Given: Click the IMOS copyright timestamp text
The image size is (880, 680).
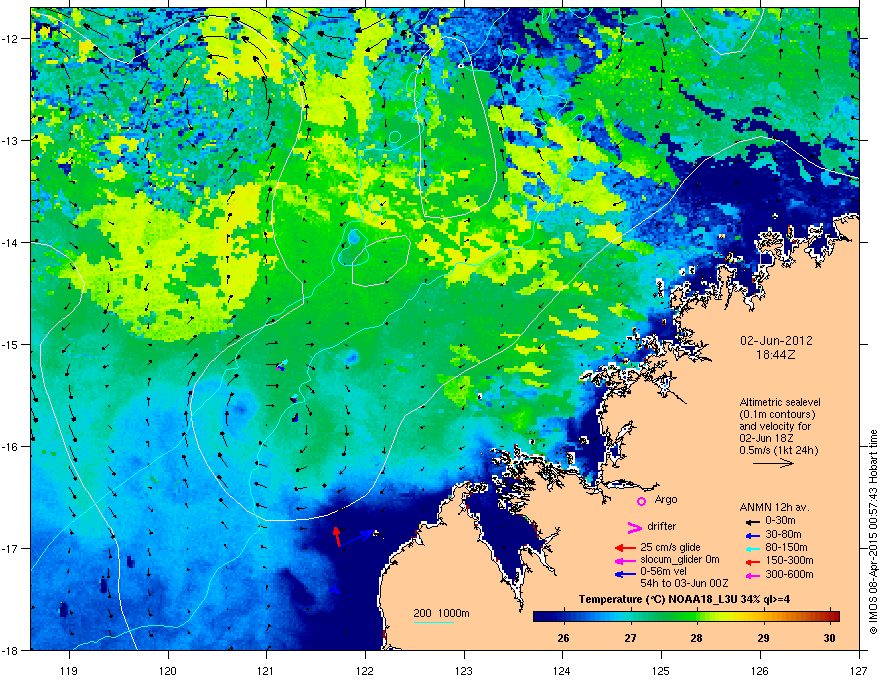Looking at the screenshot, I should tap(873, 532).
